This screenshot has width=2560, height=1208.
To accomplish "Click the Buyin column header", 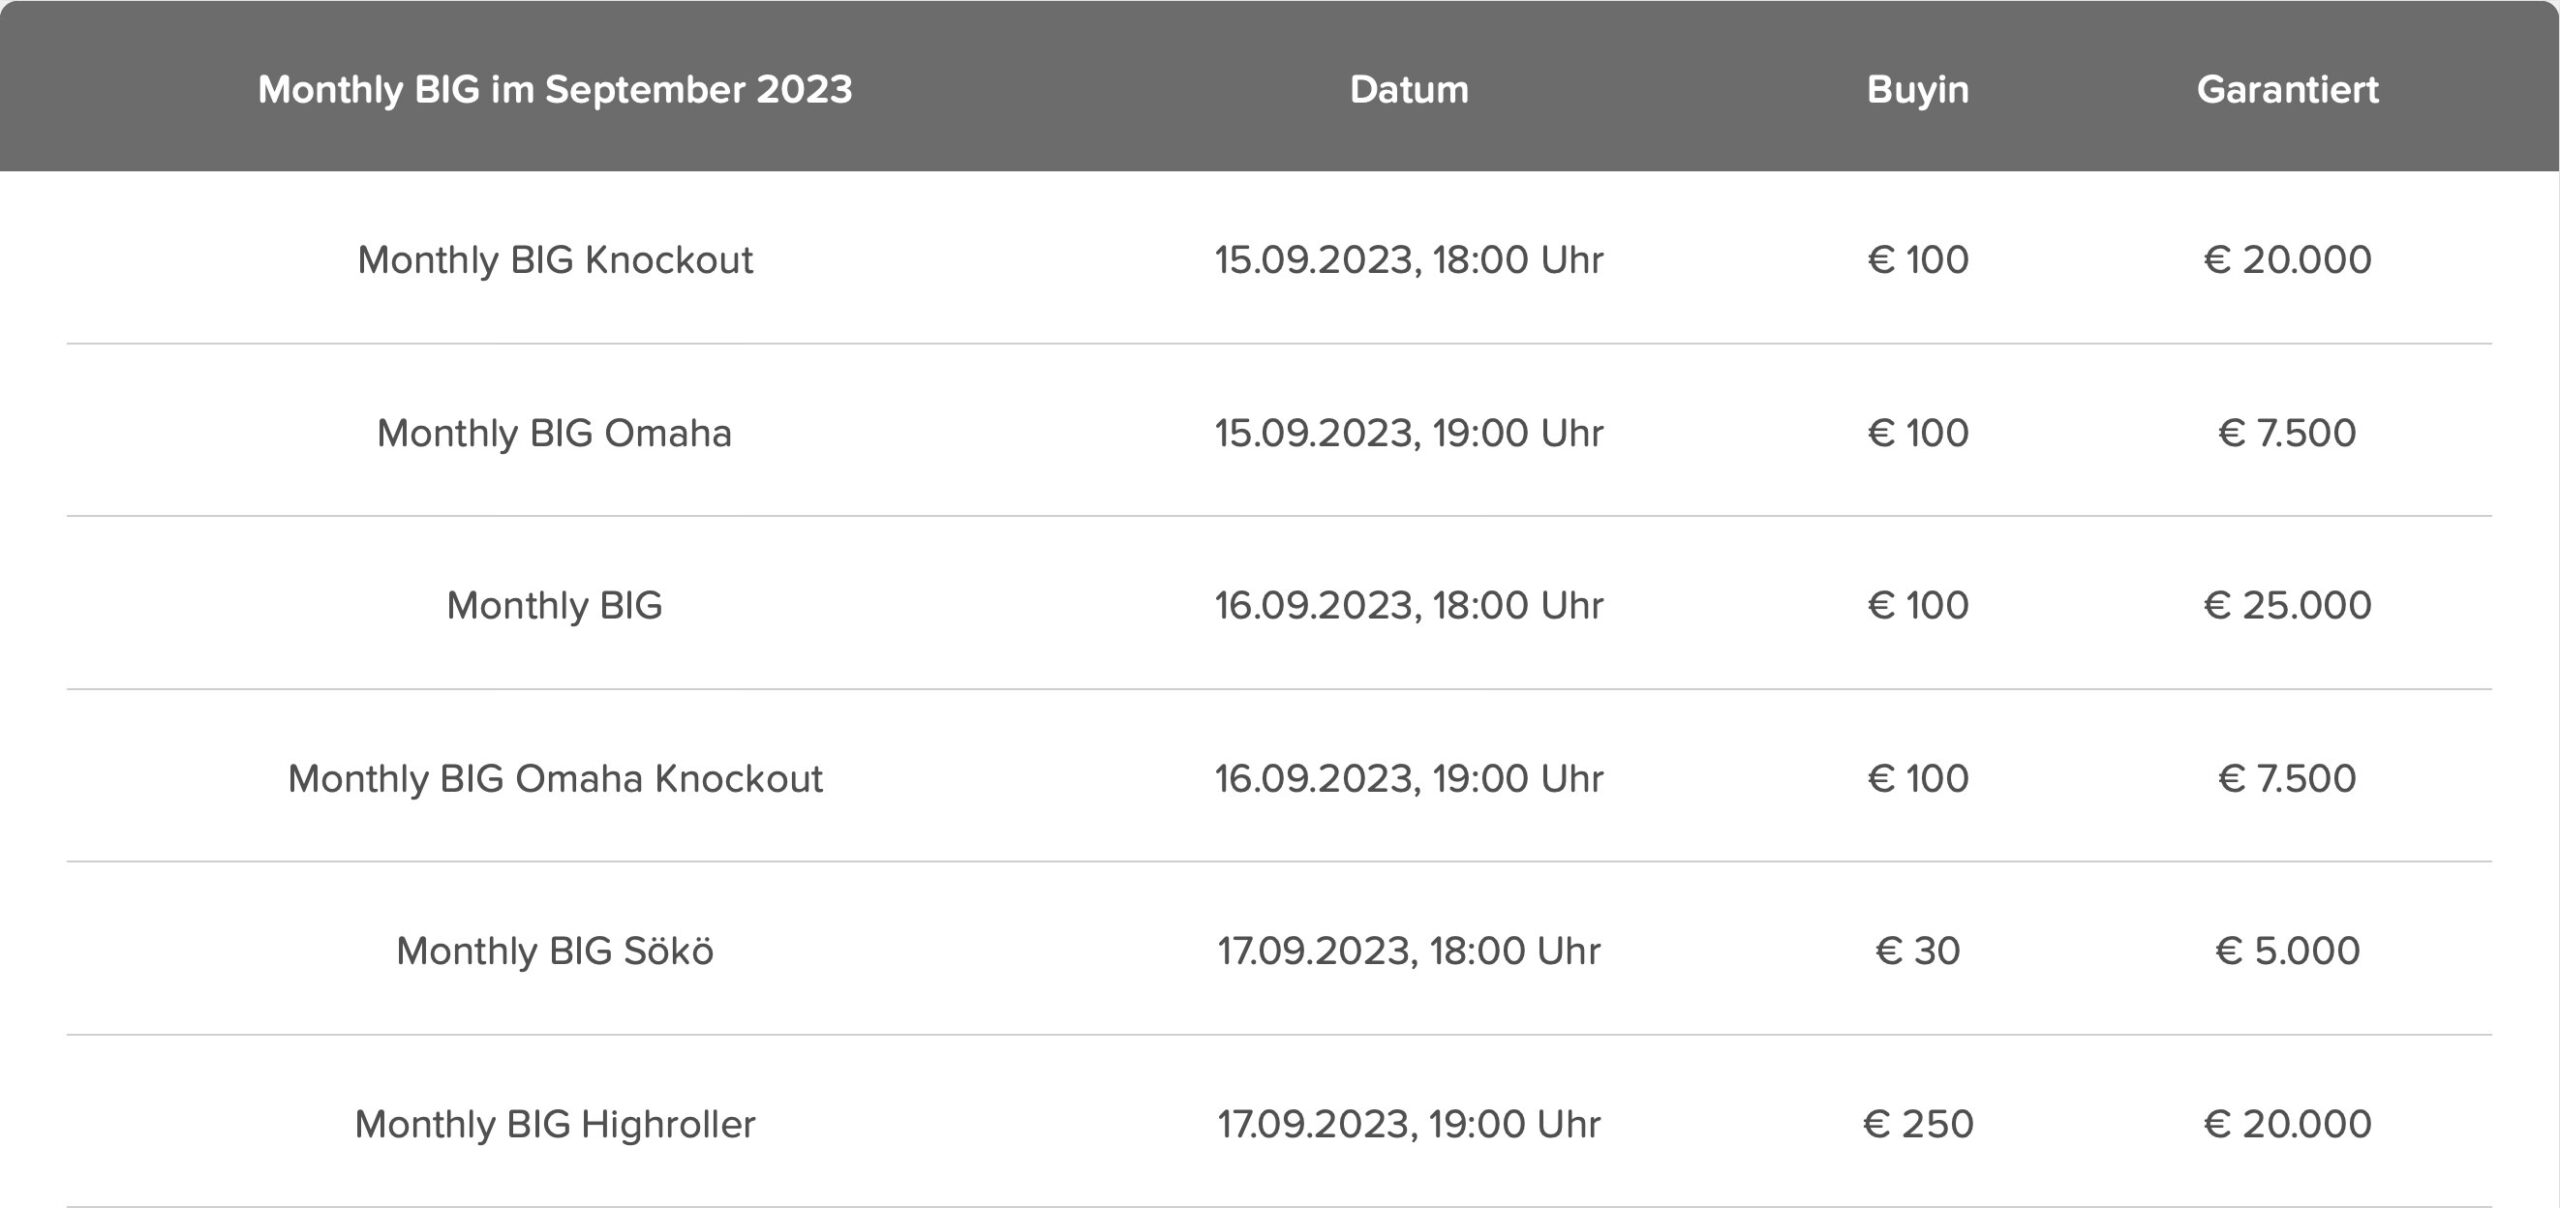I will tap(1917, 90).
